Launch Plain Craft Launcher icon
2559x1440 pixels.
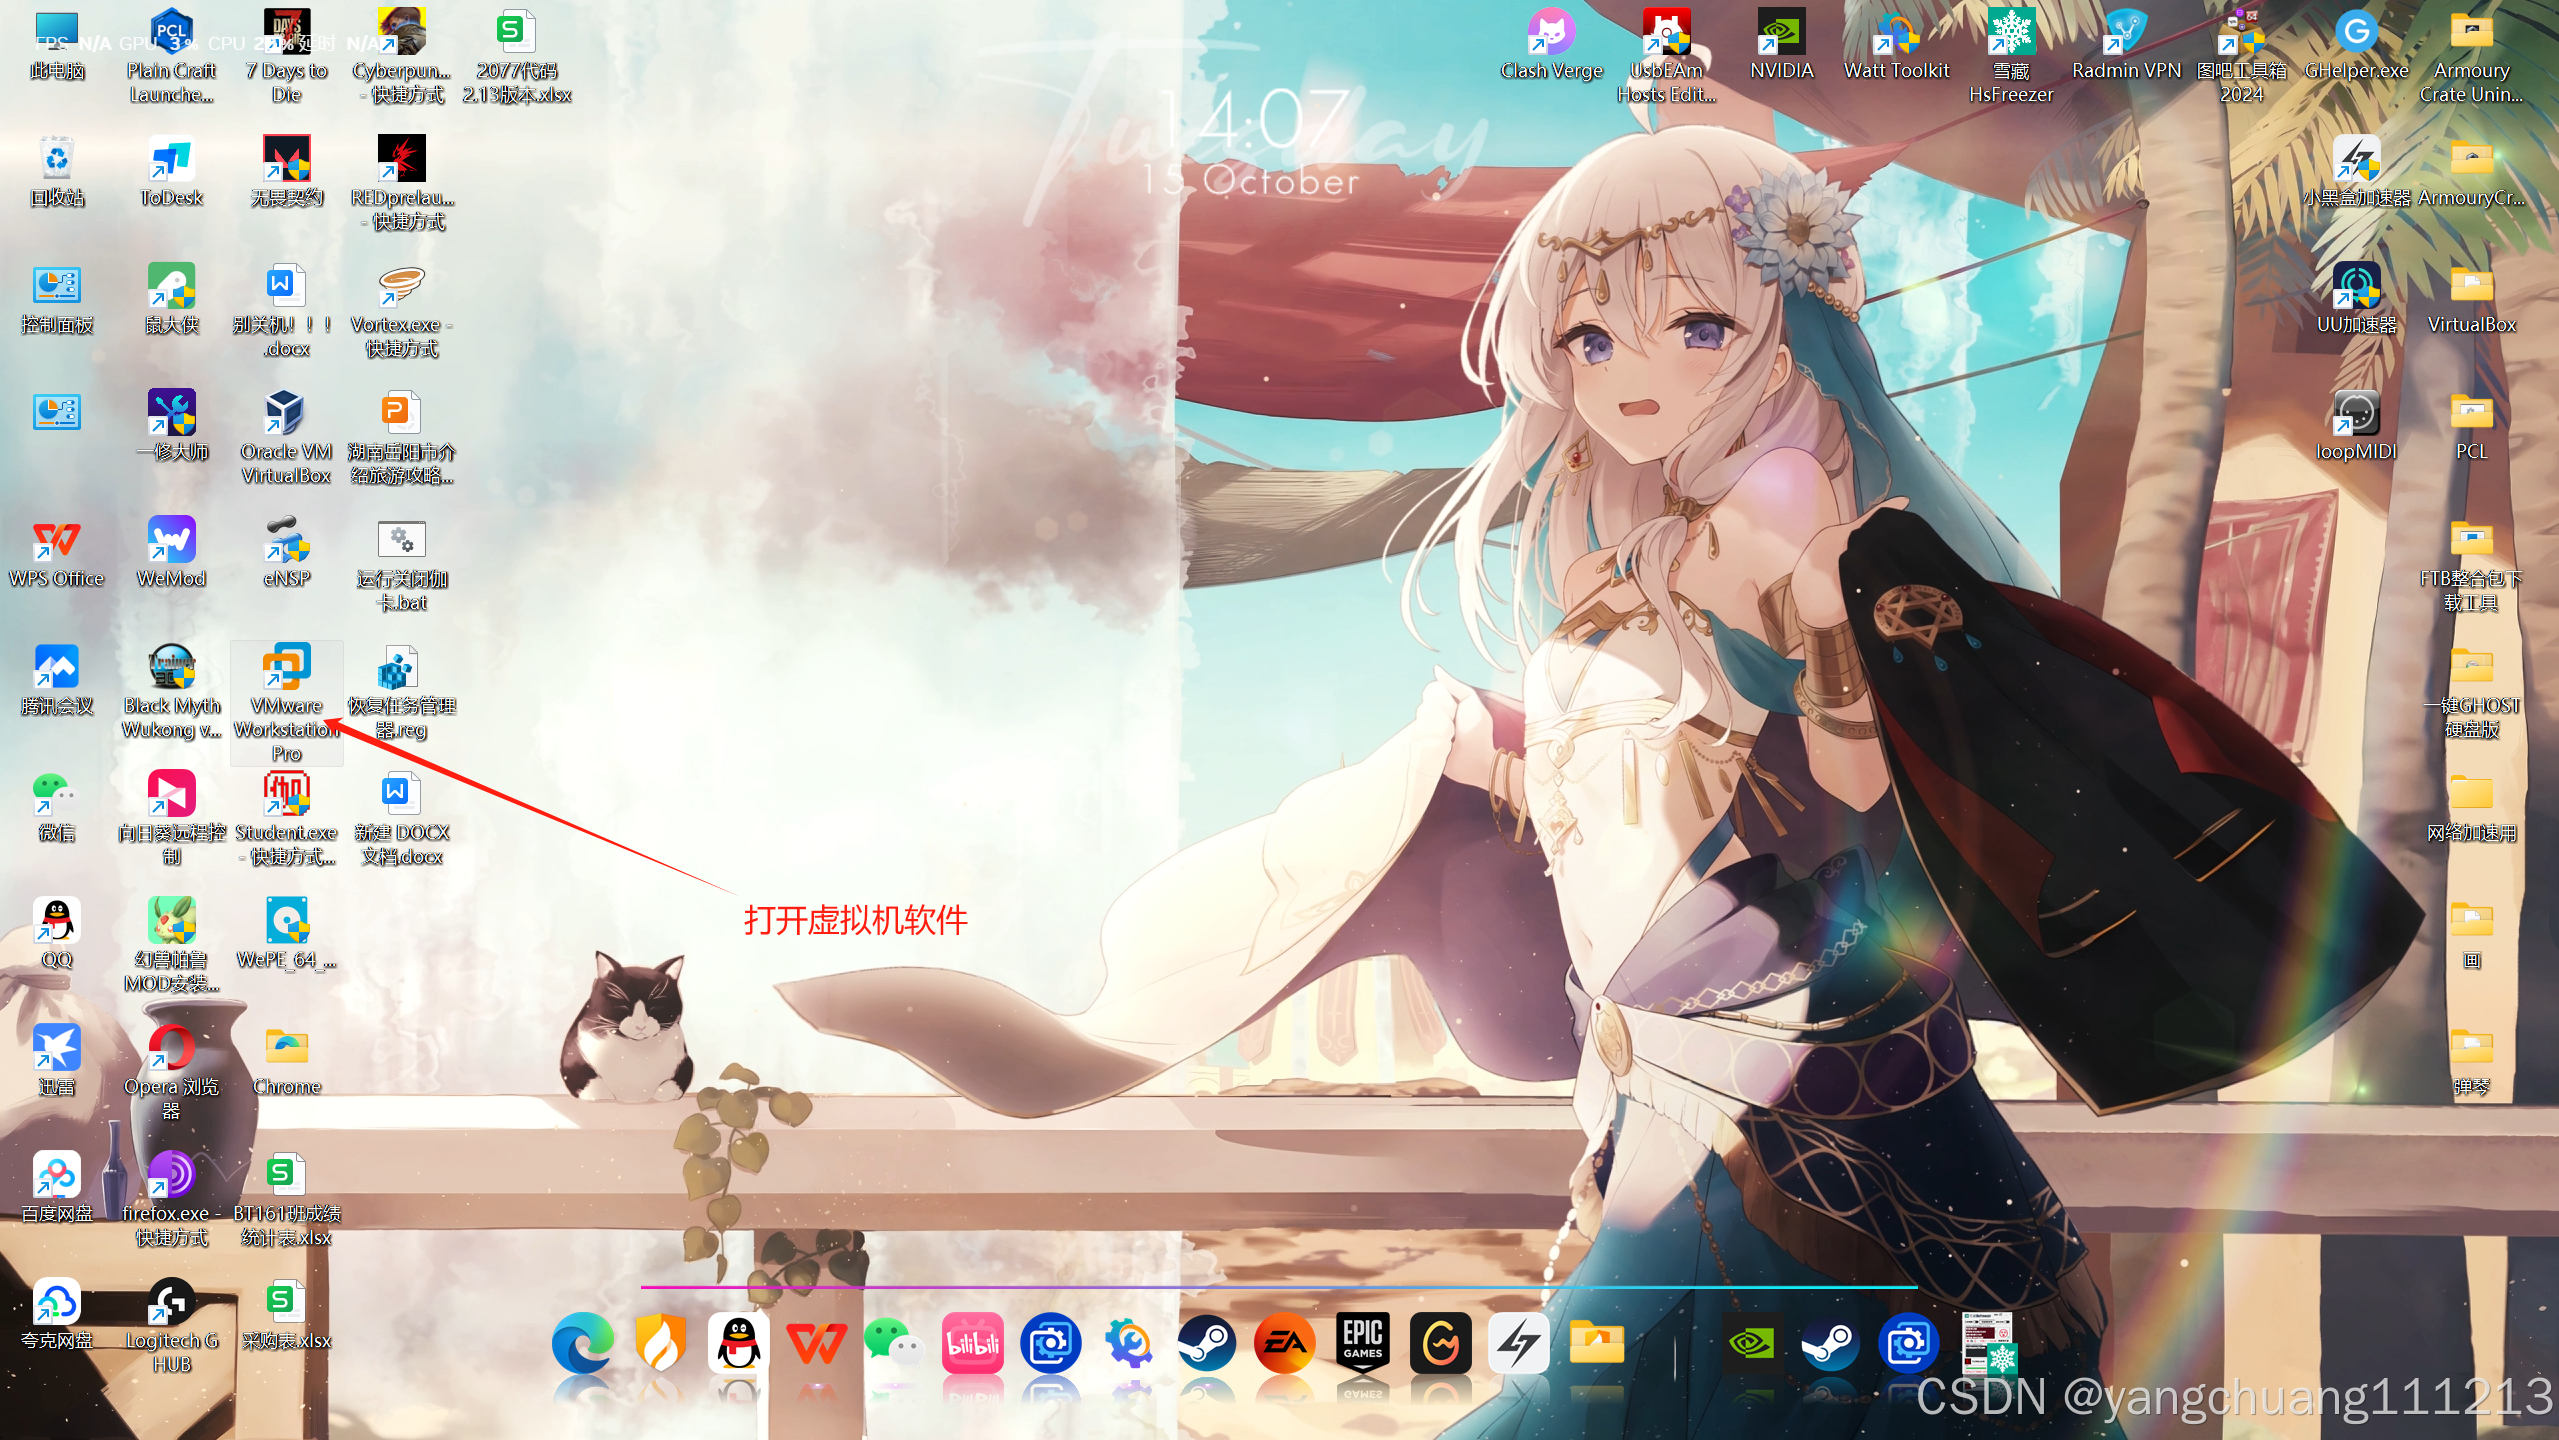click(172, 57)
